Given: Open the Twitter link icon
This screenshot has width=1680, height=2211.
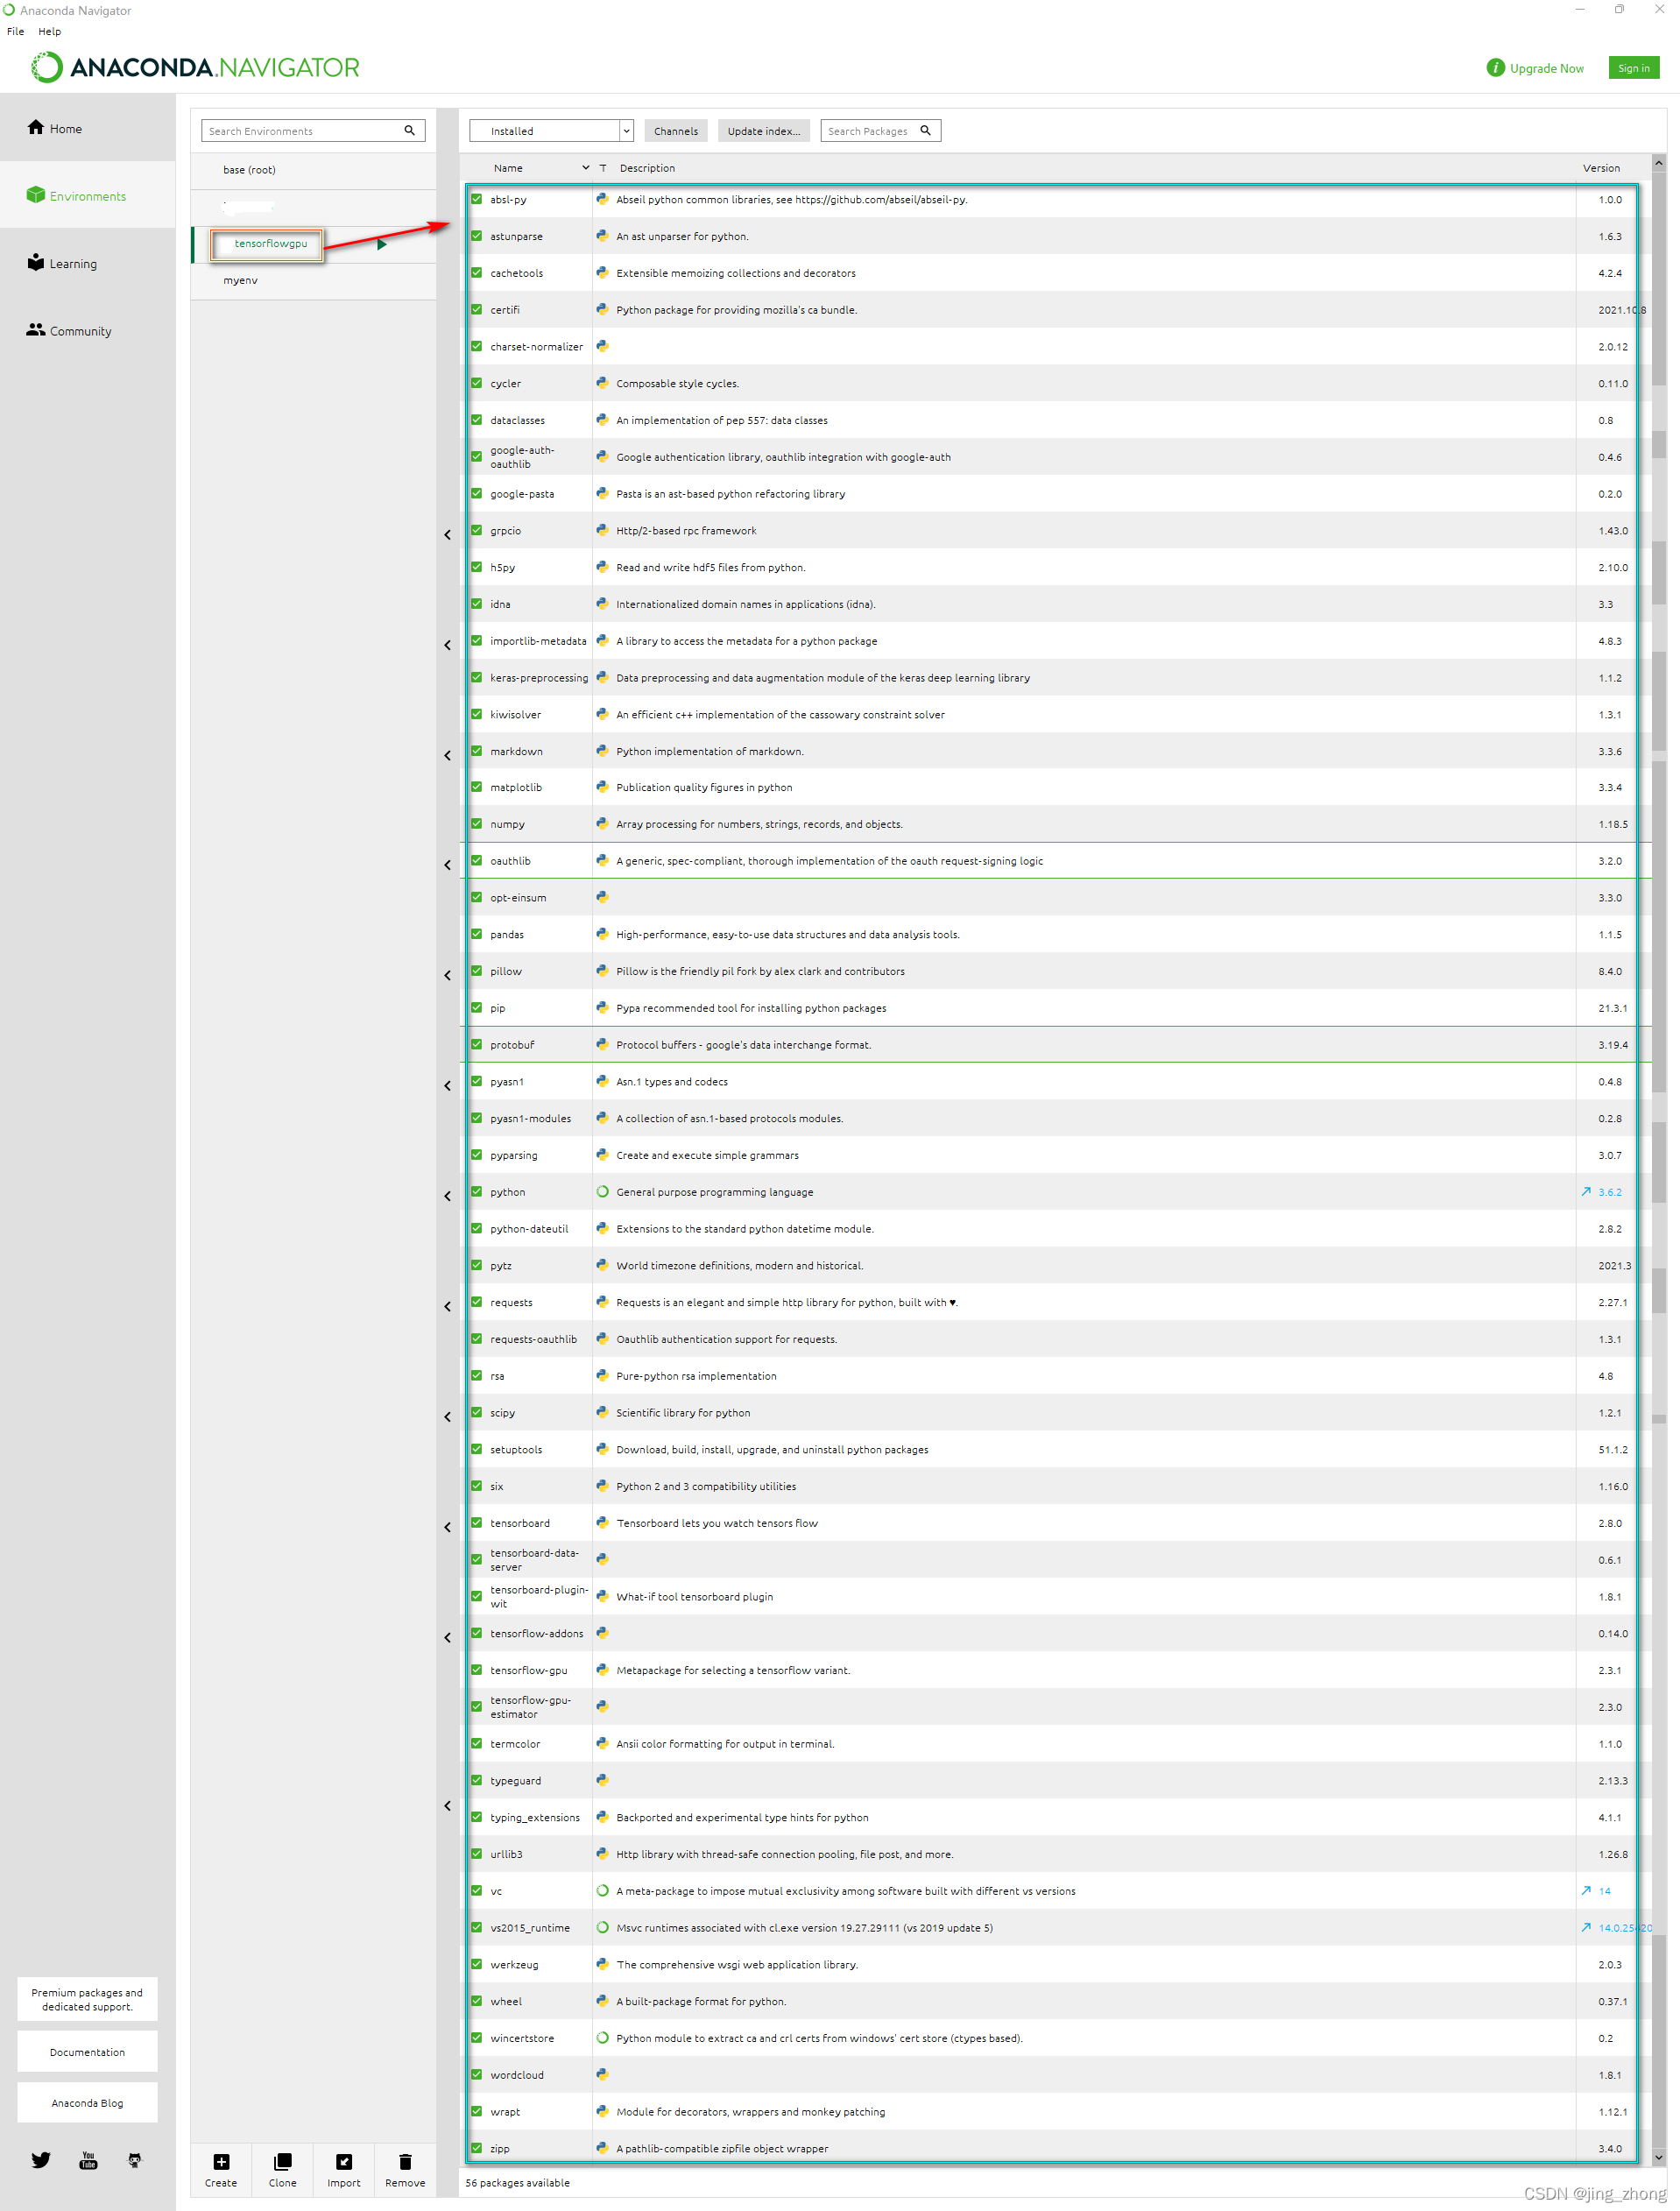Looking at the screenshot, I should [x=41, y=2160].
